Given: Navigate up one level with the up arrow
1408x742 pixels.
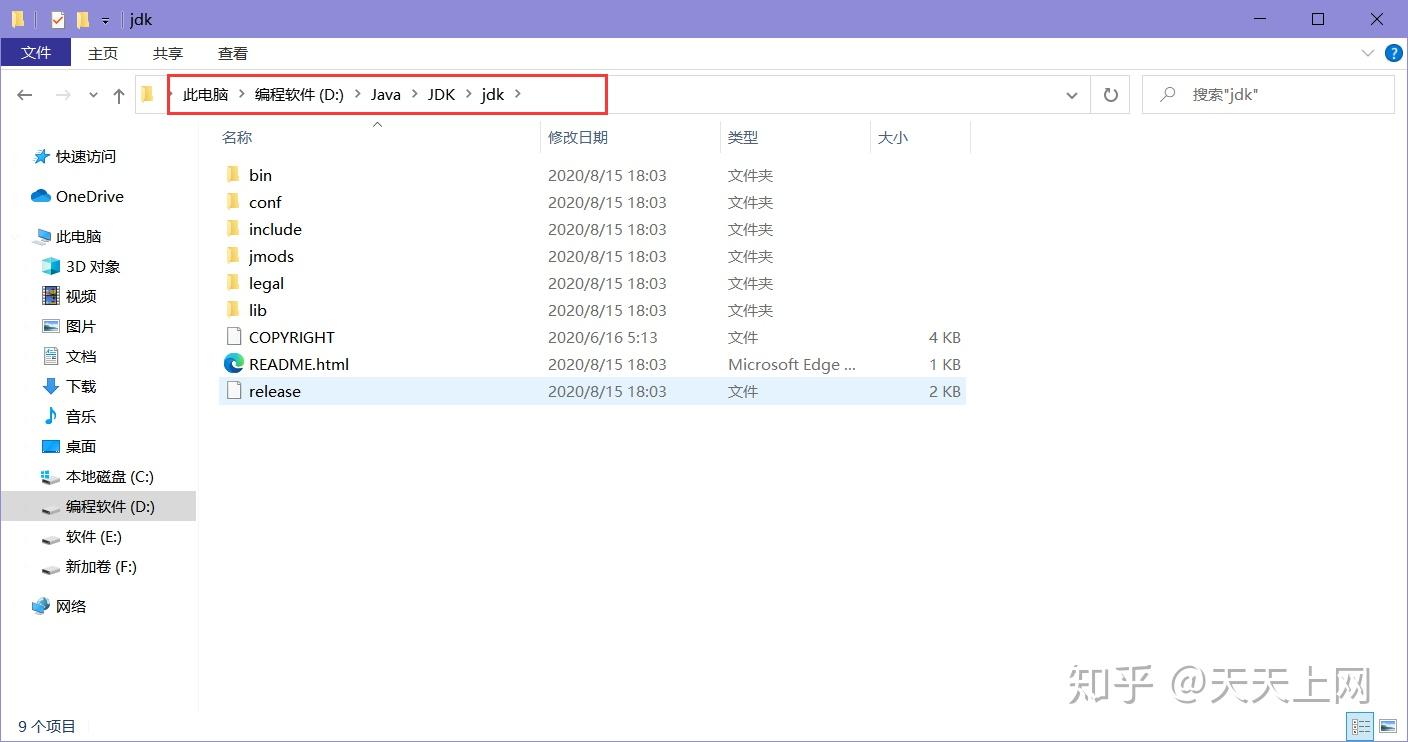Looking at the screenshot, I should pyautogui.click(x=118, y=94).
